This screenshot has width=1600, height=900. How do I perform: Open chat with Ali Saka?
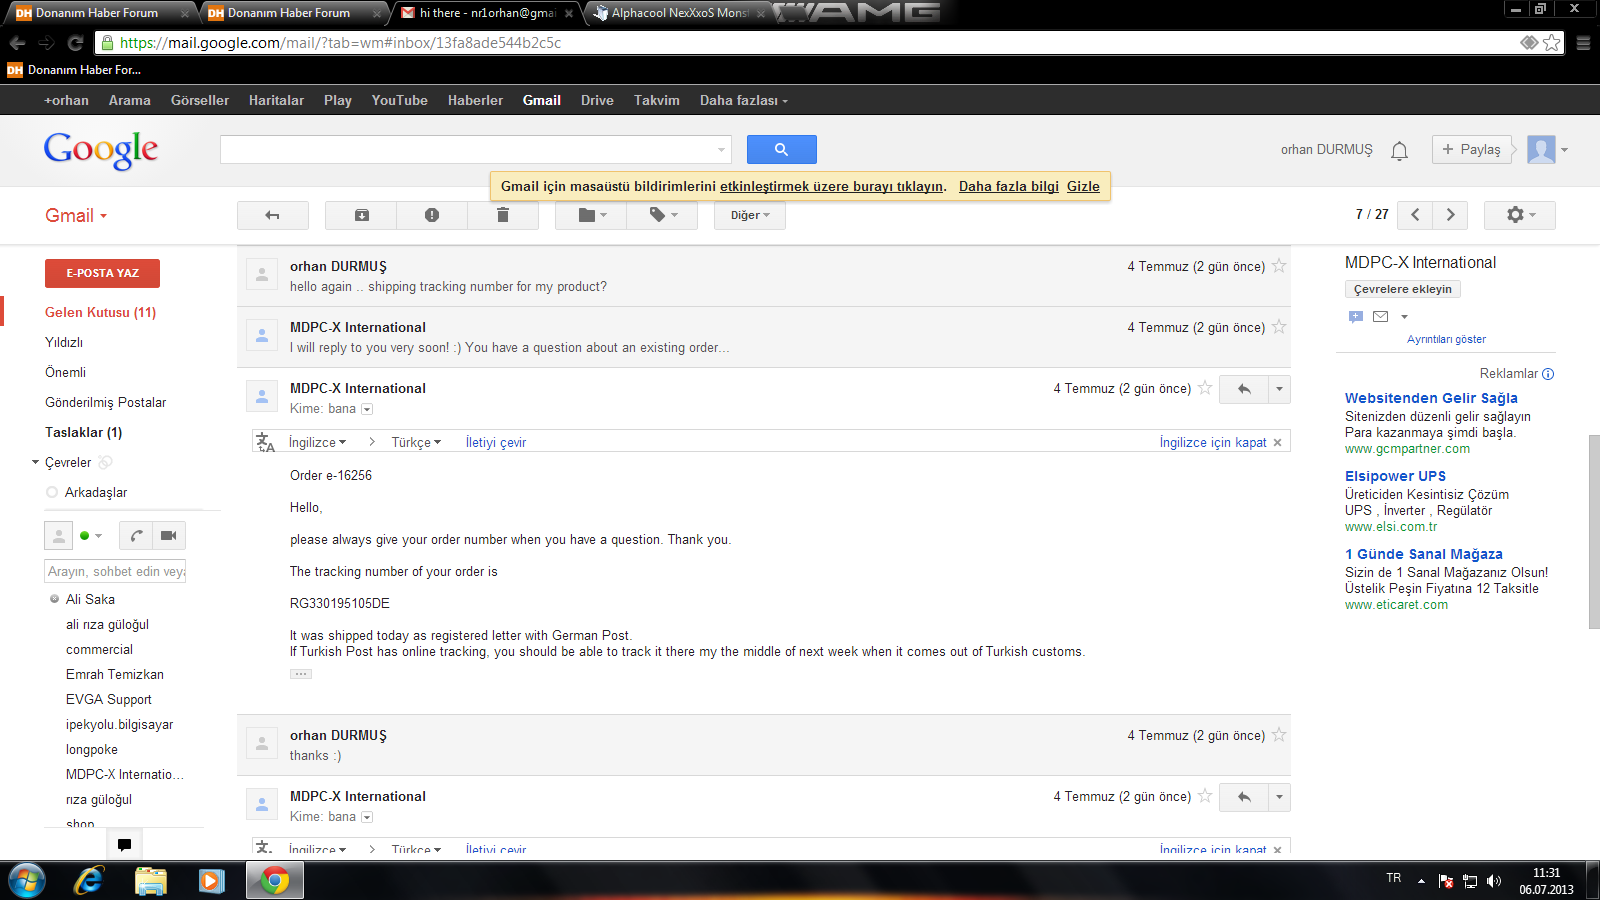click(x=90, y=599)
